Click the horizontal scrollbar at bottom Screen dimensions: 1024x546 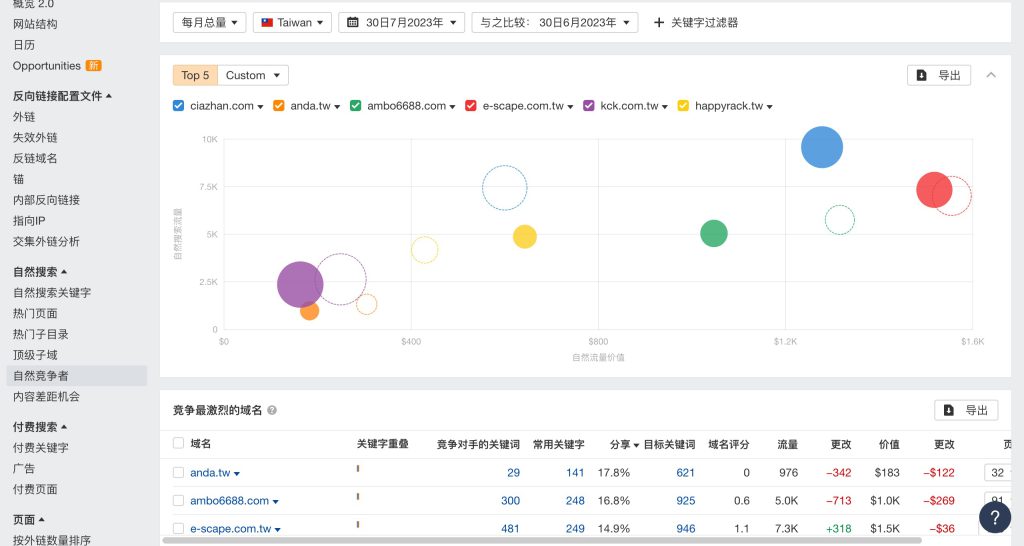(x=542, y=541)
